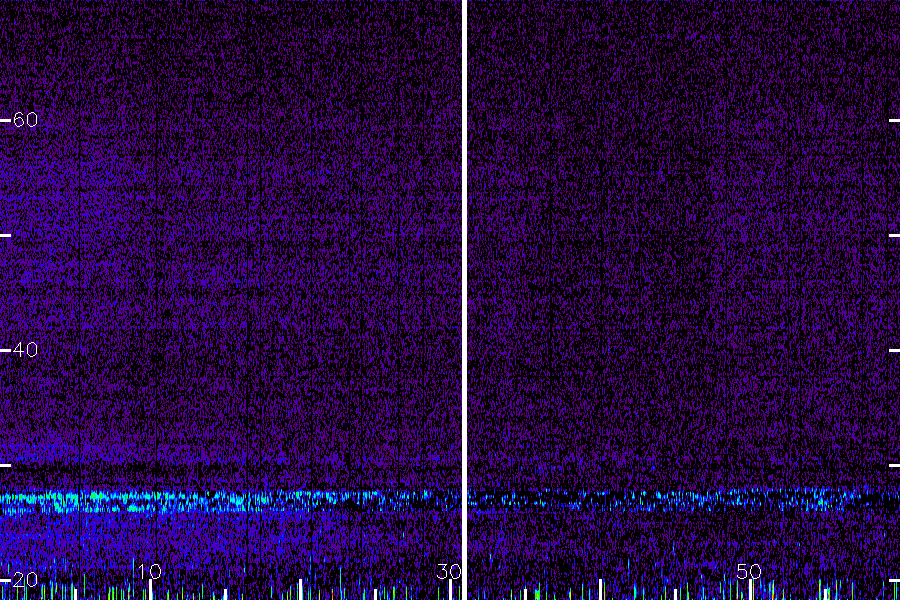Click the "40" vertical axis label
This screenshot has height=600, width=900.
tap(25, 350)
